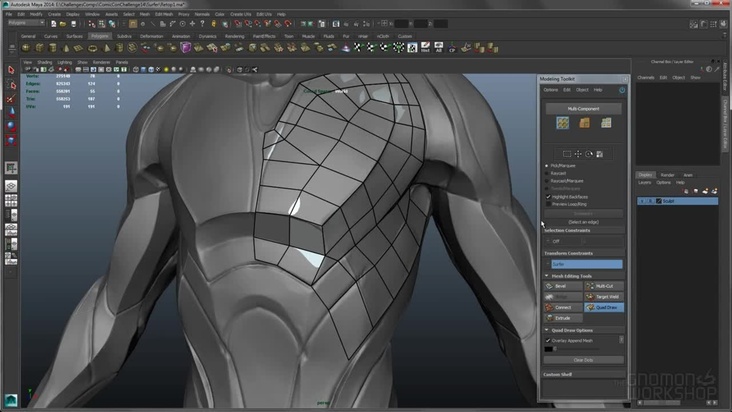Toggle Sculpt layer visibility checkbox
The height and width of the screenshot is (412, 732).
point(642,201)
